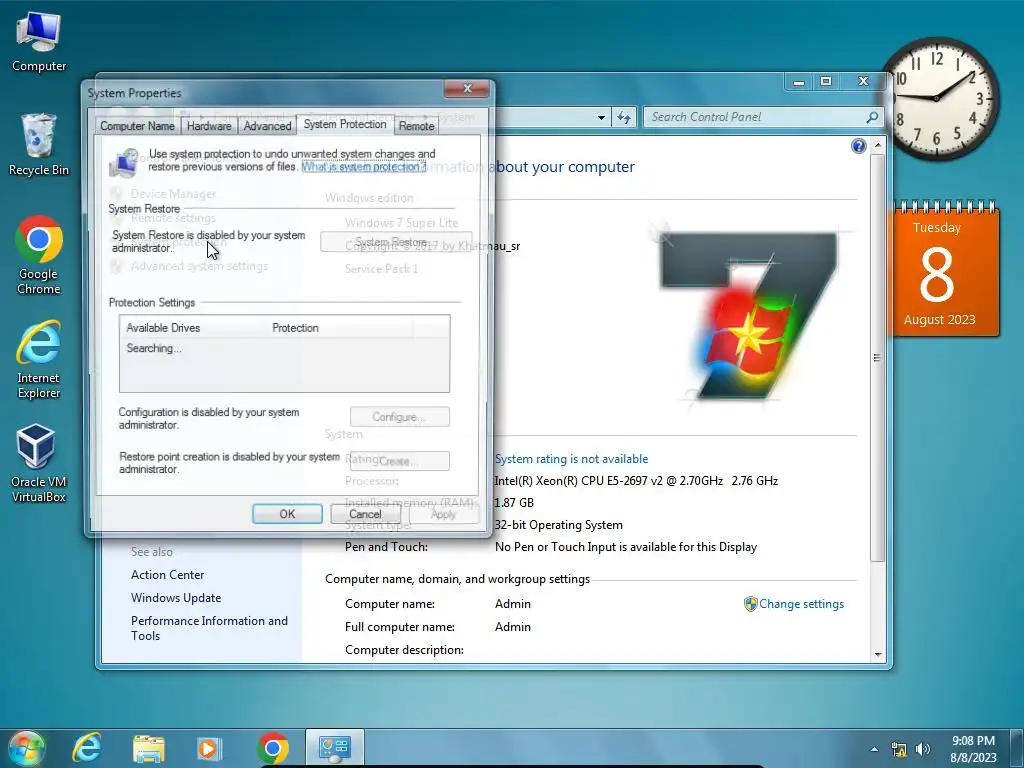Click the Create restore point button
Screen dimensions: 1024x768
(x=400, y=461)
